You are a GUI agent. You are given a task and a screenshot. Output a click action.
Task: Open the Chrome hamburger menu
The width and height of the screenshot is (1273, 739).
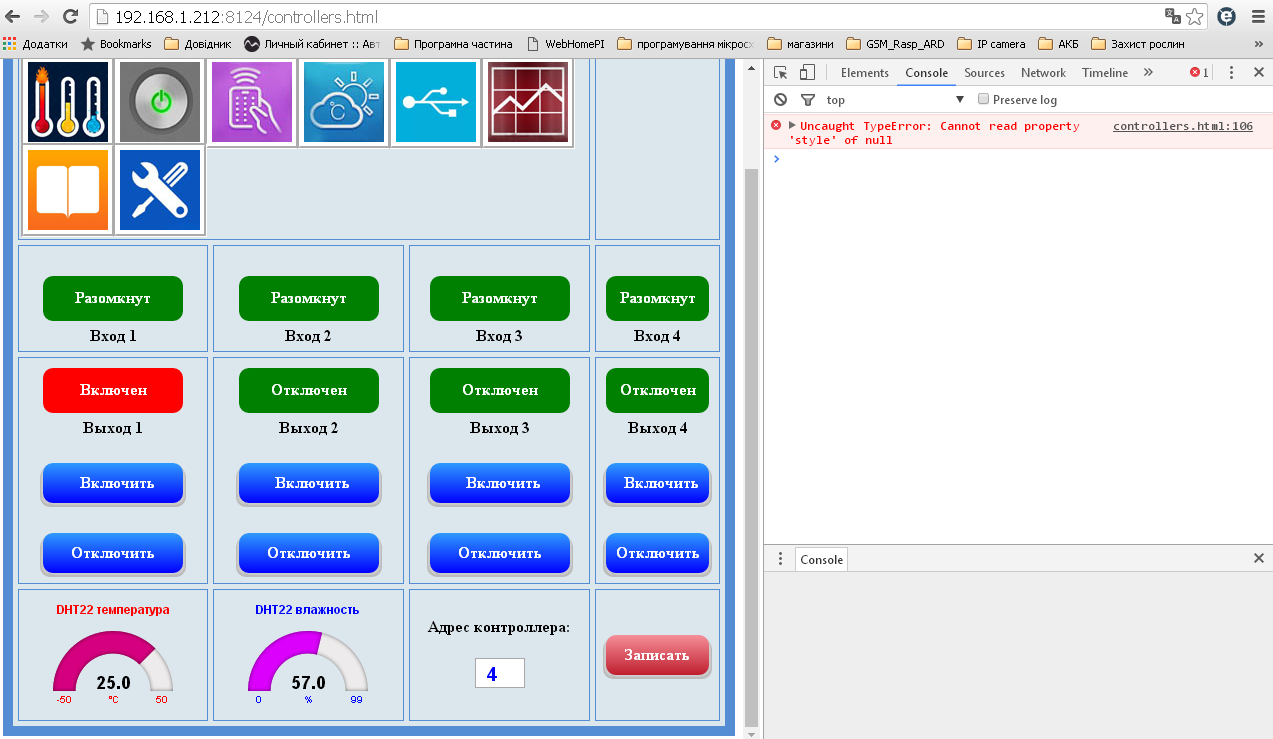(x=1258, y=16)
